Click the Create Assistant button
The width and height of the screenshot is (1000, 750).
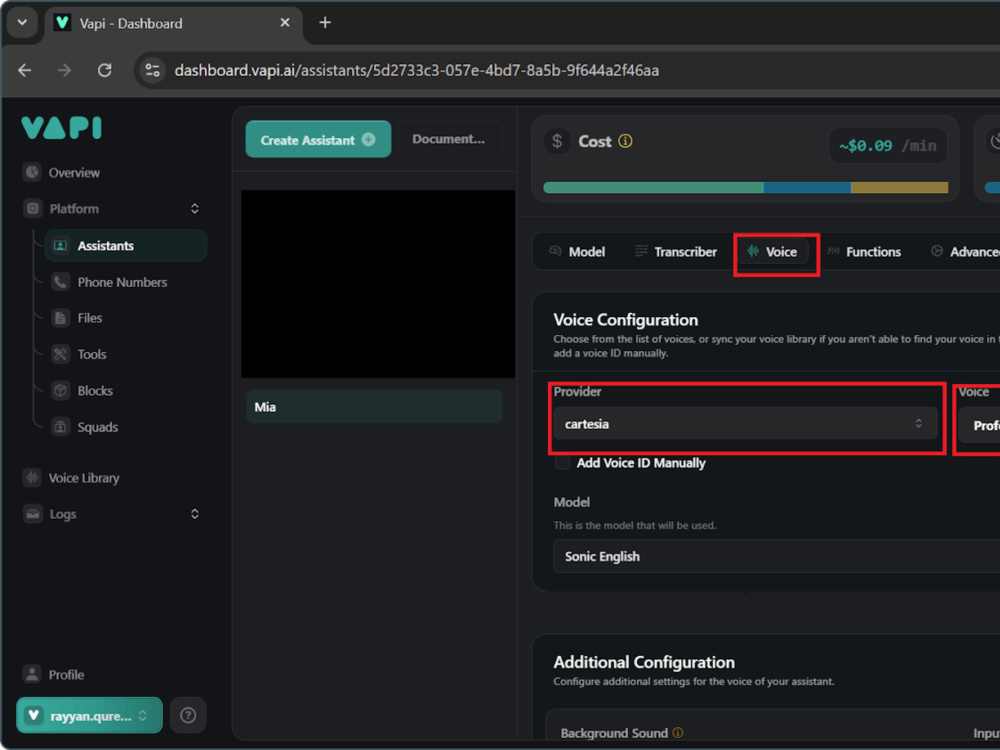click(318, 139)
